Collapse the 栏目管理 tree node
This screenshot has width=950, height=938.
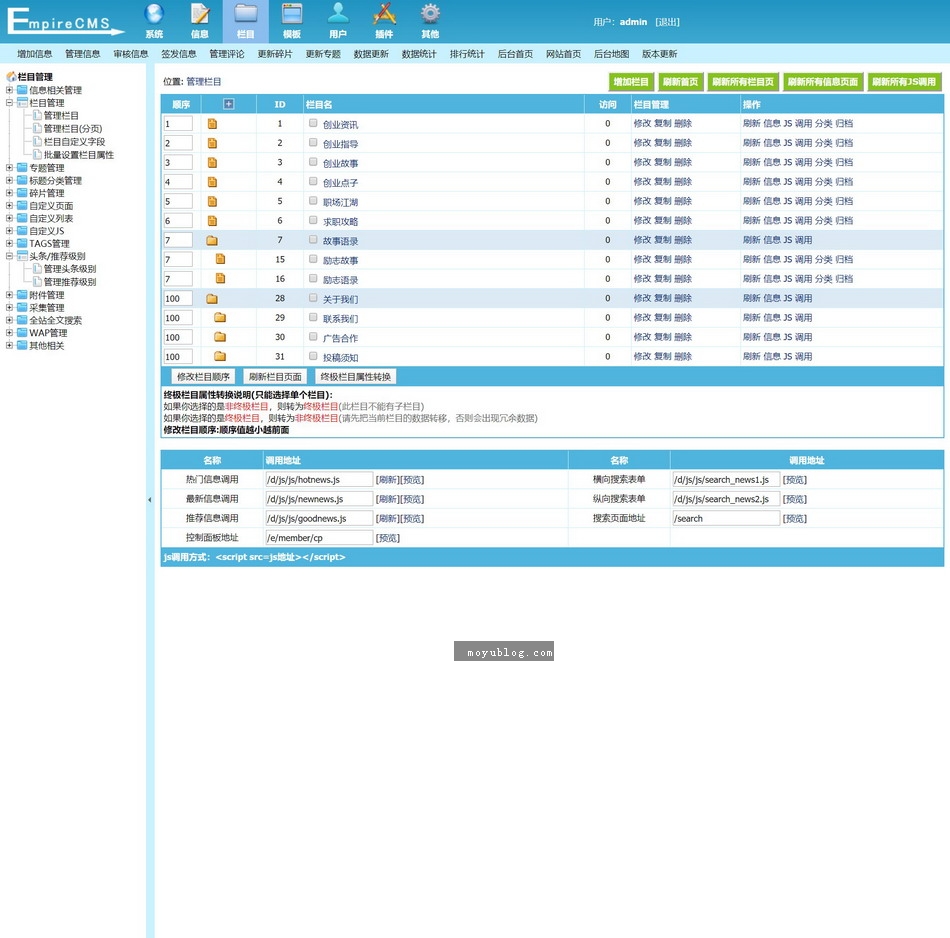click(x=9, y=102)
